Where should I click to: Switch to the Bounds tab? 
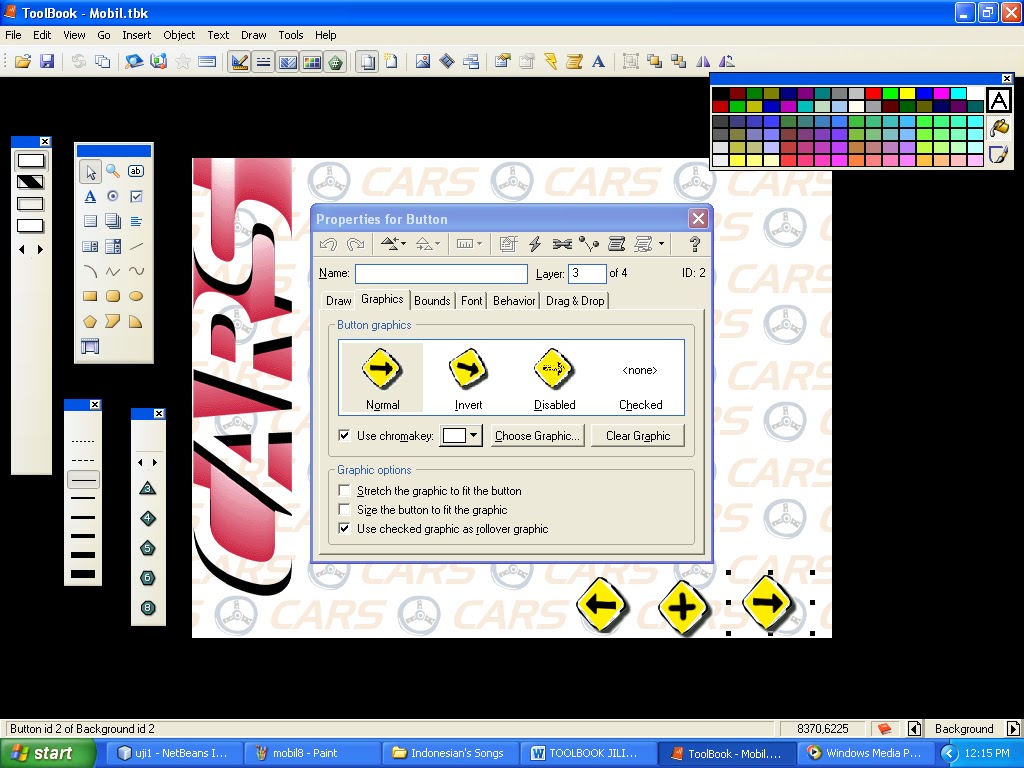[432, 301]
